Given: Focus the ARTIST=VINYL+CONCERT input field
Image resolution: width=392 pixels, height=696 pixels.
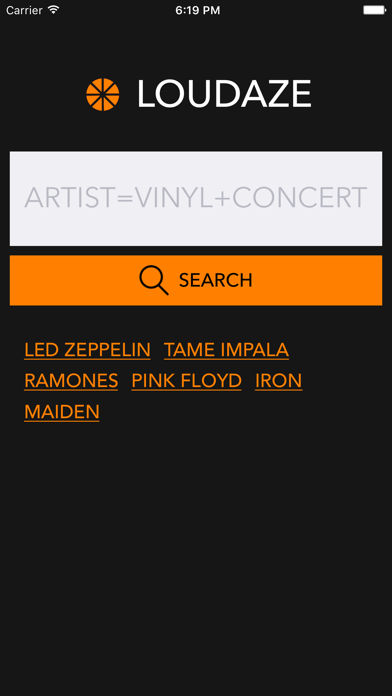Looking at the screenshot, I should click(x=196, y=198).
